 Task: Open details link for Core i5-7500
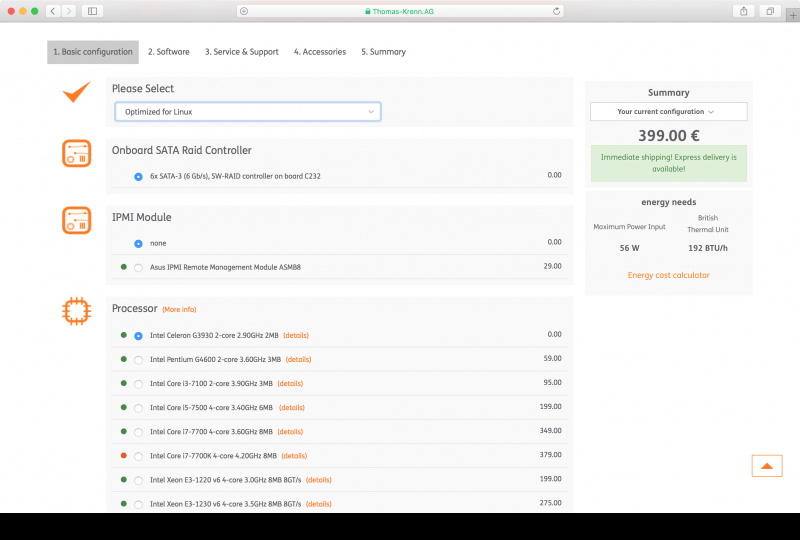pyautogui.click(x=292, y=407)
